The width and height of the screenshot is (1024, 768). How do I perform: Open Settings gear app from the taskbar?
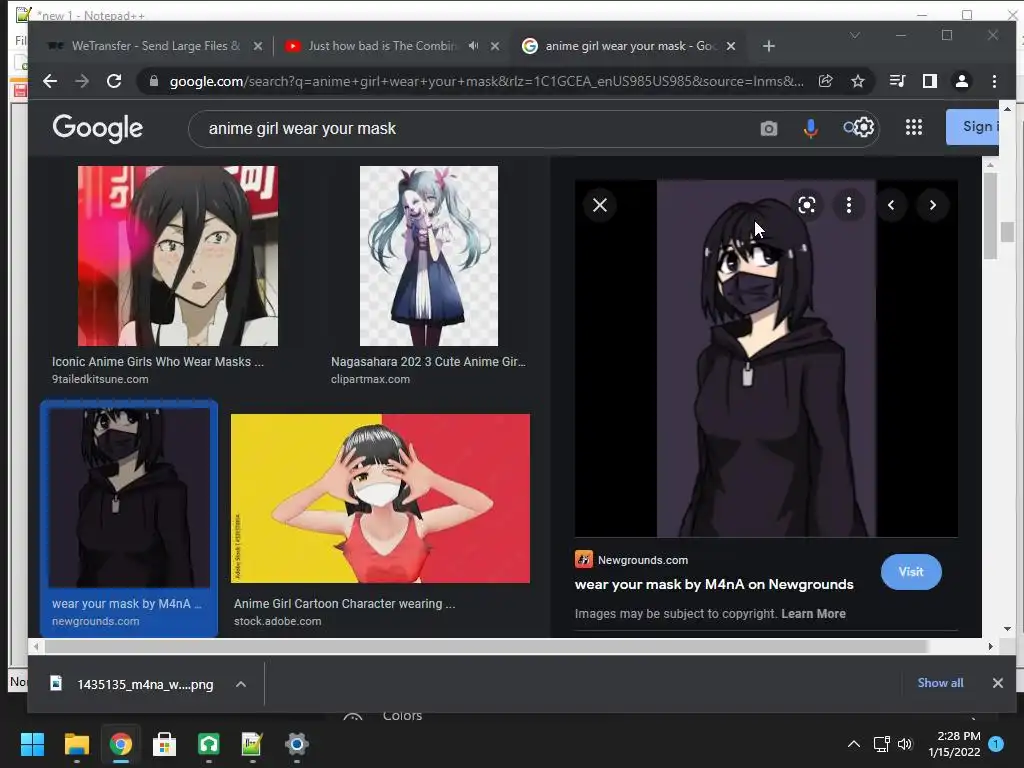pyautogui.click(x=296, y=744)
